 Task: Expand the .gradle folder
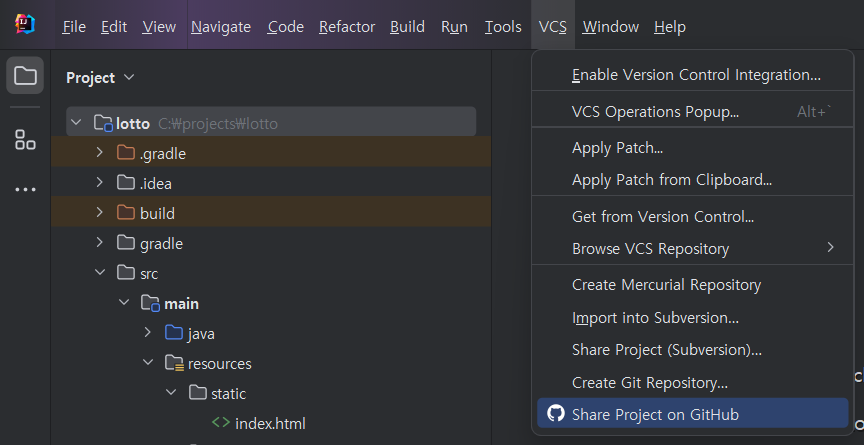click(100, 152)
